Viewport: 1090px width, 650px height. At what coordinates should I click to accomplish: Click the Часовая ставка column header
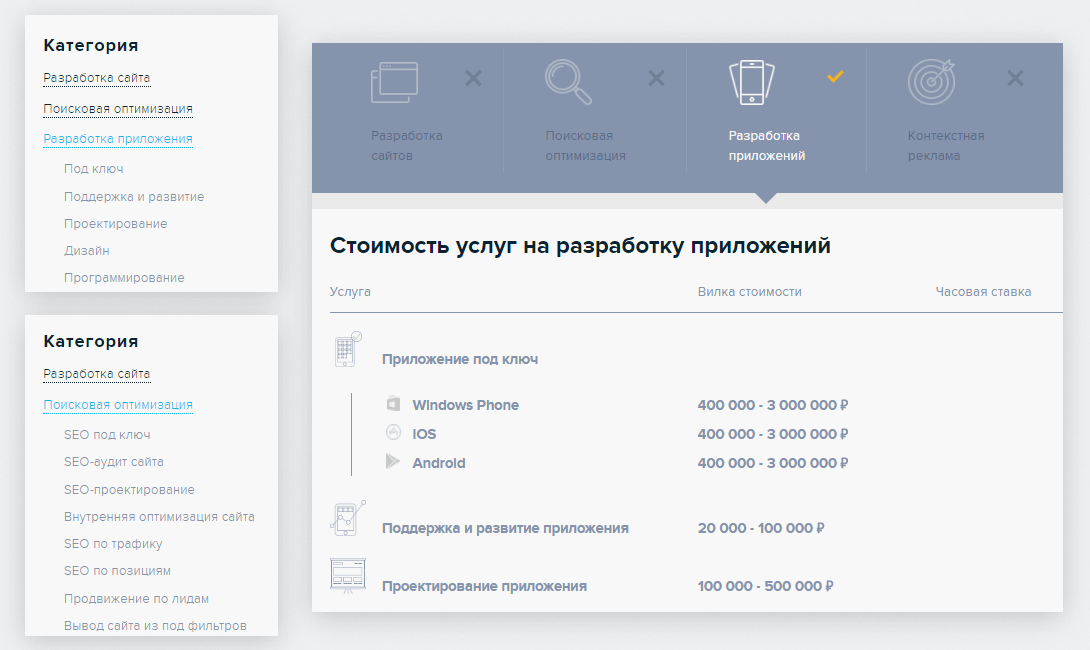[983, 292]
